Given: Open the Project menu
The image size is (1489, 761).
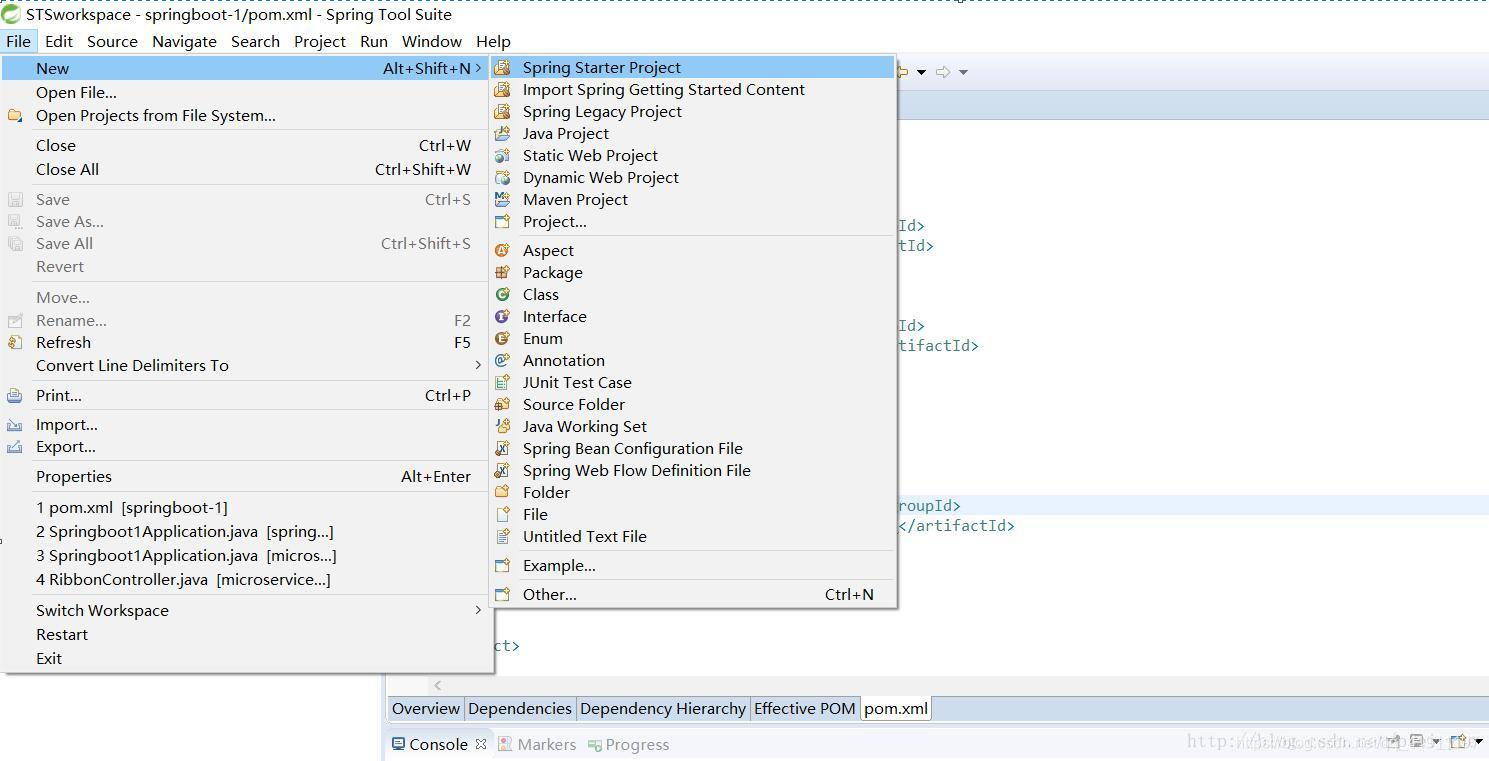Looking at the screenshot, I should coord(320,41).
